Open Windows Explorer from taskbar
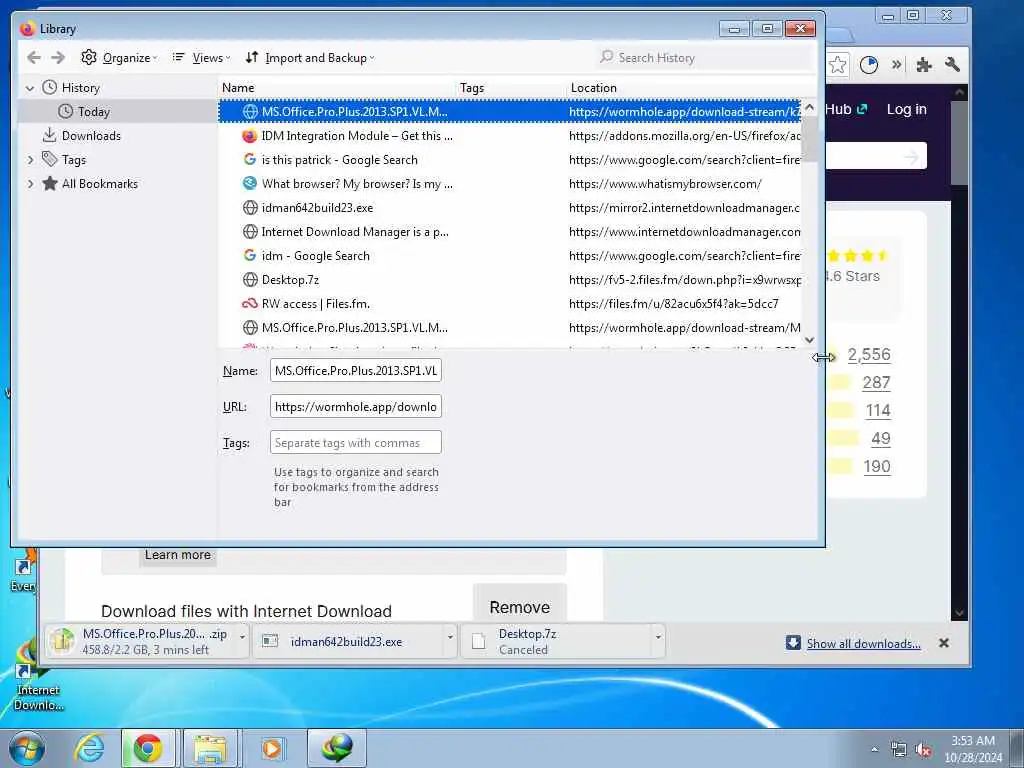Viewport: 1024px width, 768px height. pos(209,748)
